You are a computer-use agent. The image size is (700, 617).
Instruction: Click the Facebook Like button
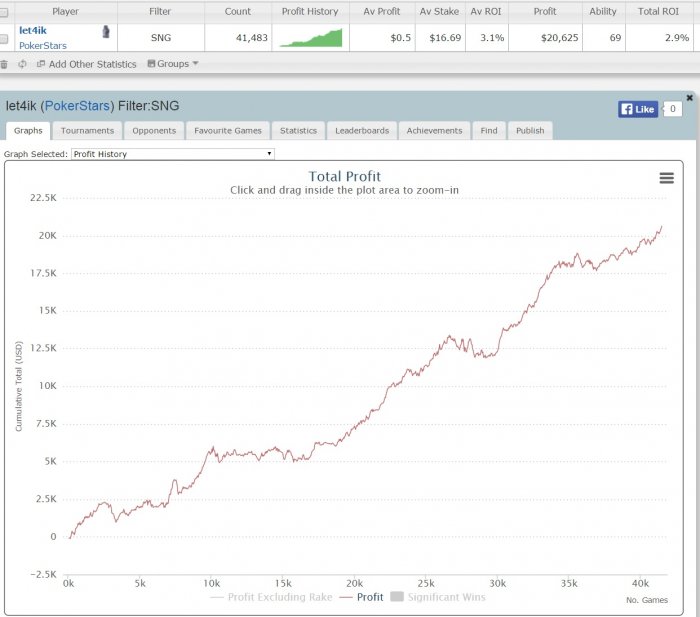click(x=638, y=109)
